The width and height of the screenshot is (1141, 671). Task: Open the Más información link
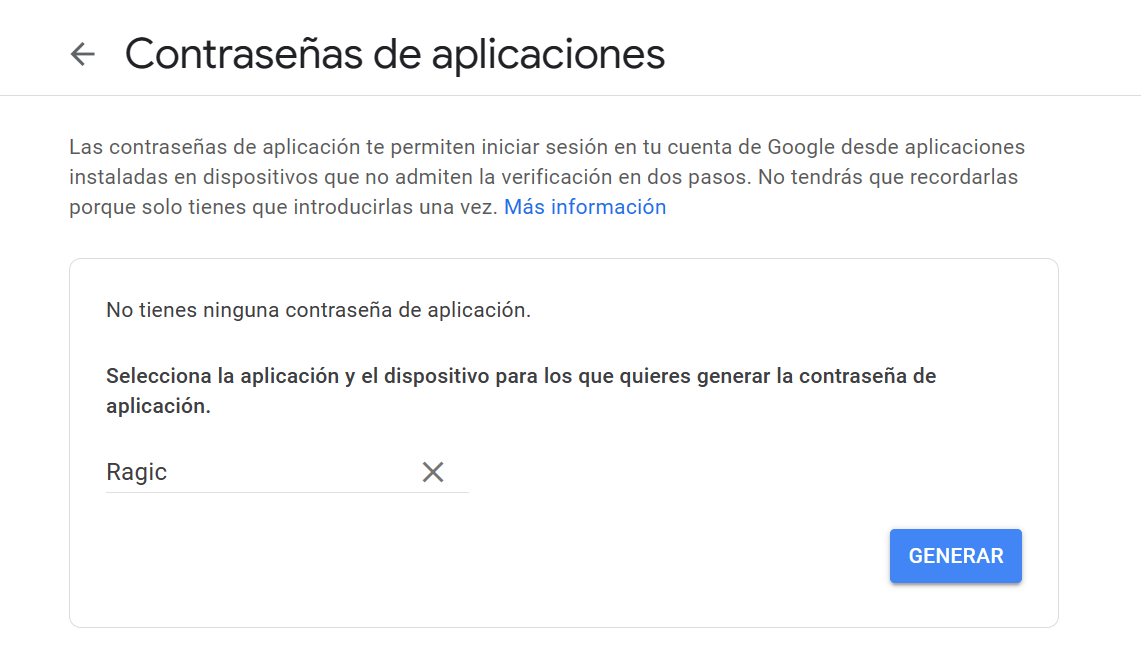tap(585, 207)
